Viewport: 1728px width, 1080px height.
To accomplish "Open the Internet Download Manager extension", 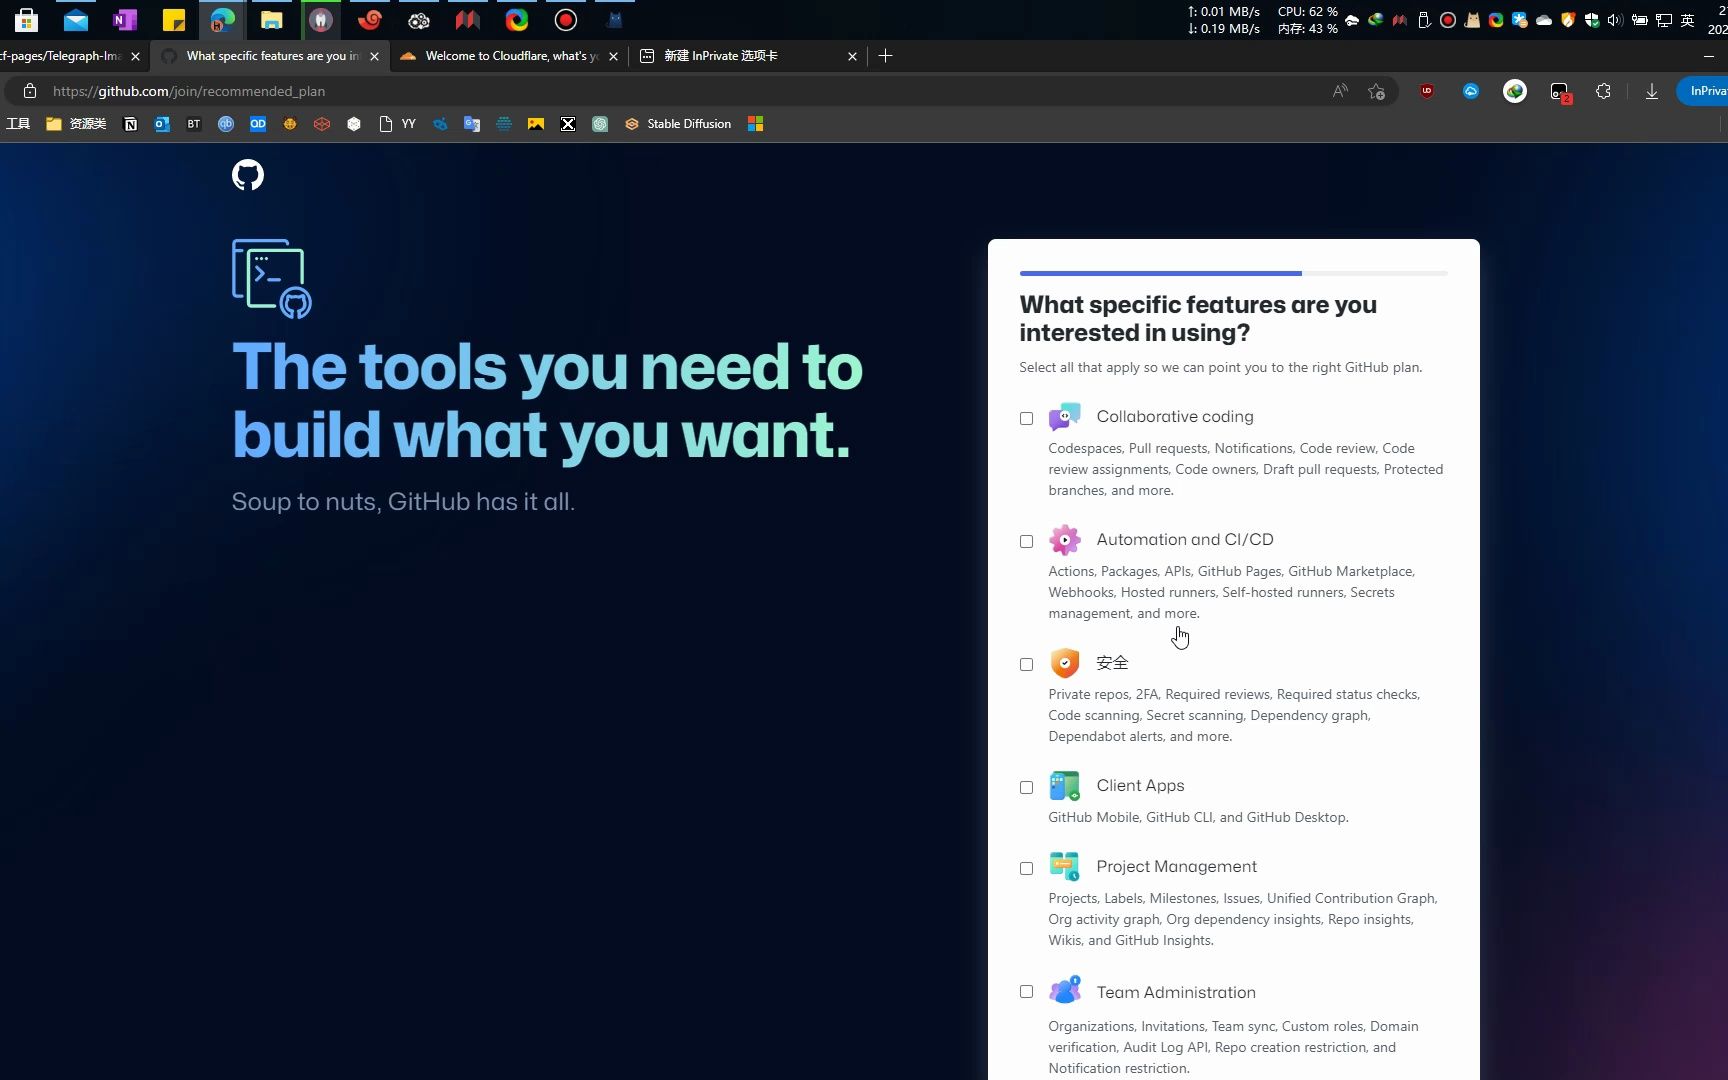I will click(1515, 91).
